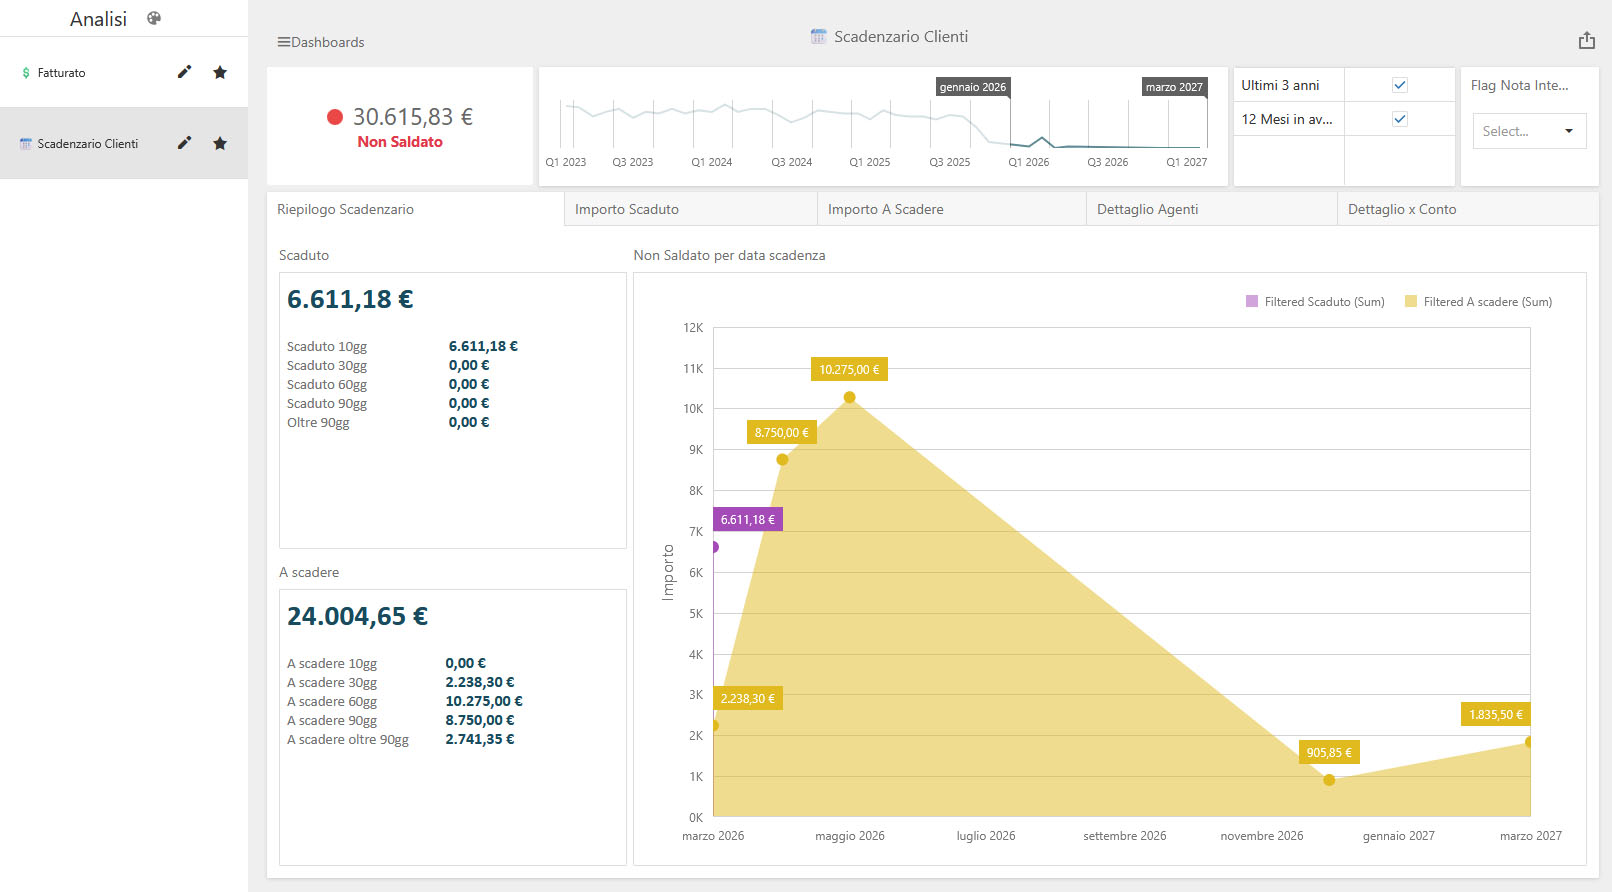
Task: Open the Flag Nota Inte... Select dropdown
Action: (x=1529, y=131)
